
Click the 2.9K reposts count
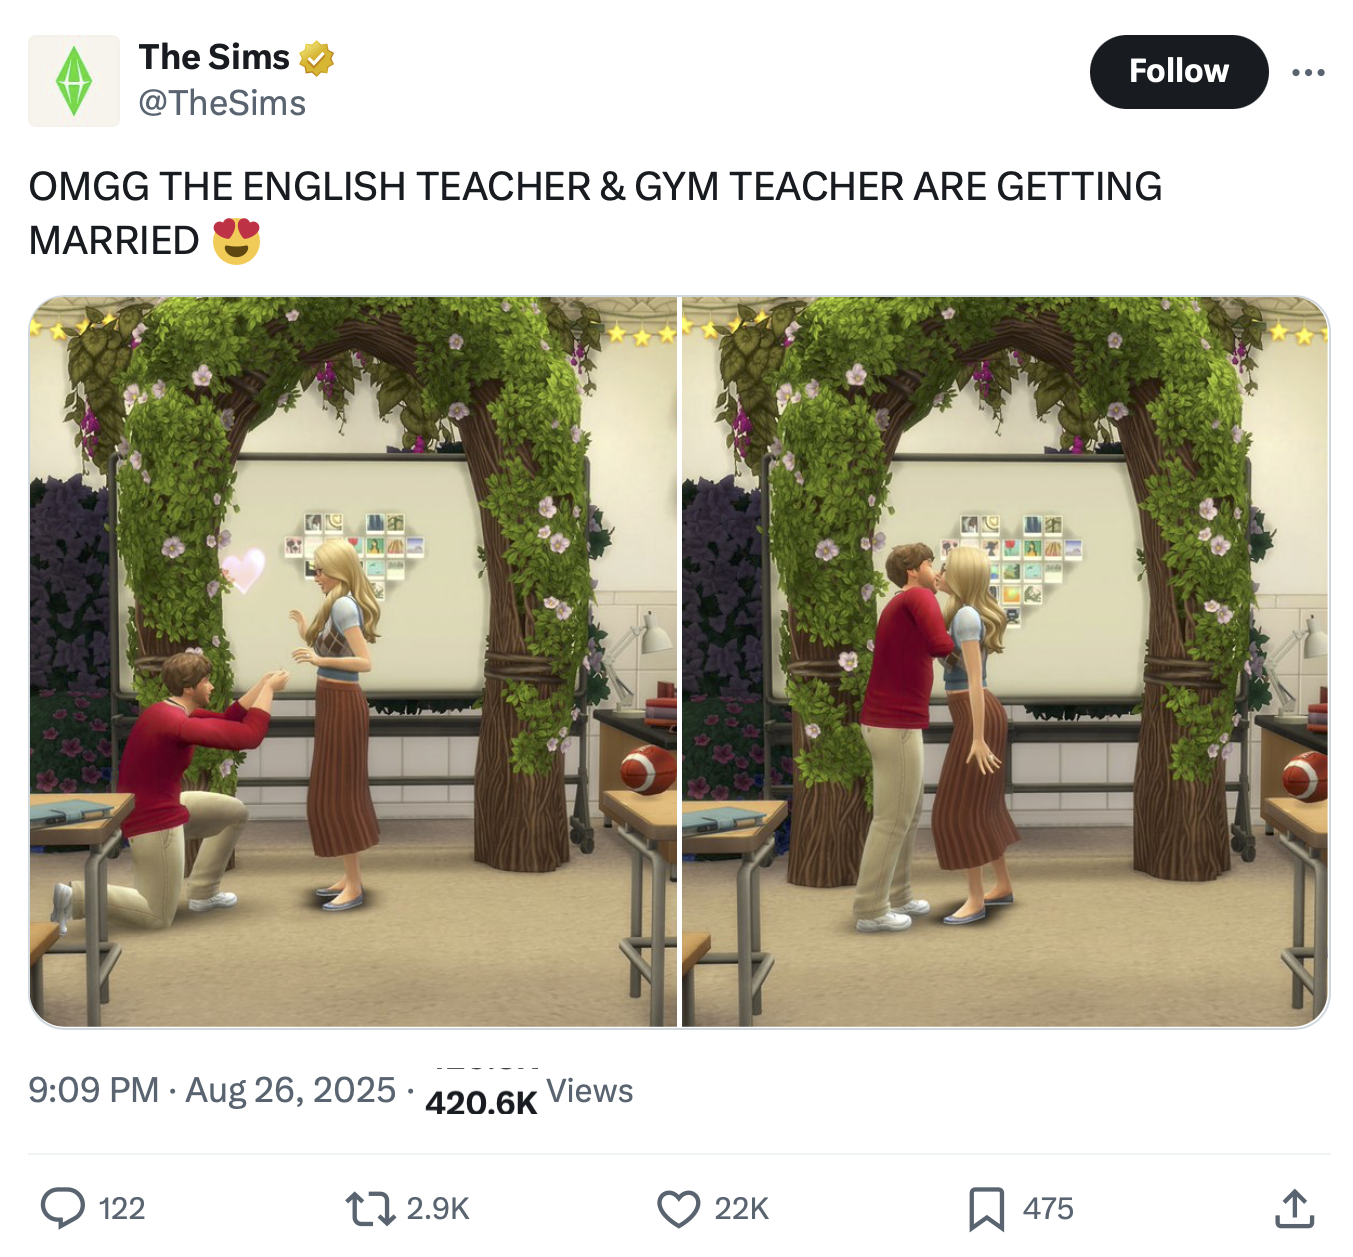(x=438, y=1208)
